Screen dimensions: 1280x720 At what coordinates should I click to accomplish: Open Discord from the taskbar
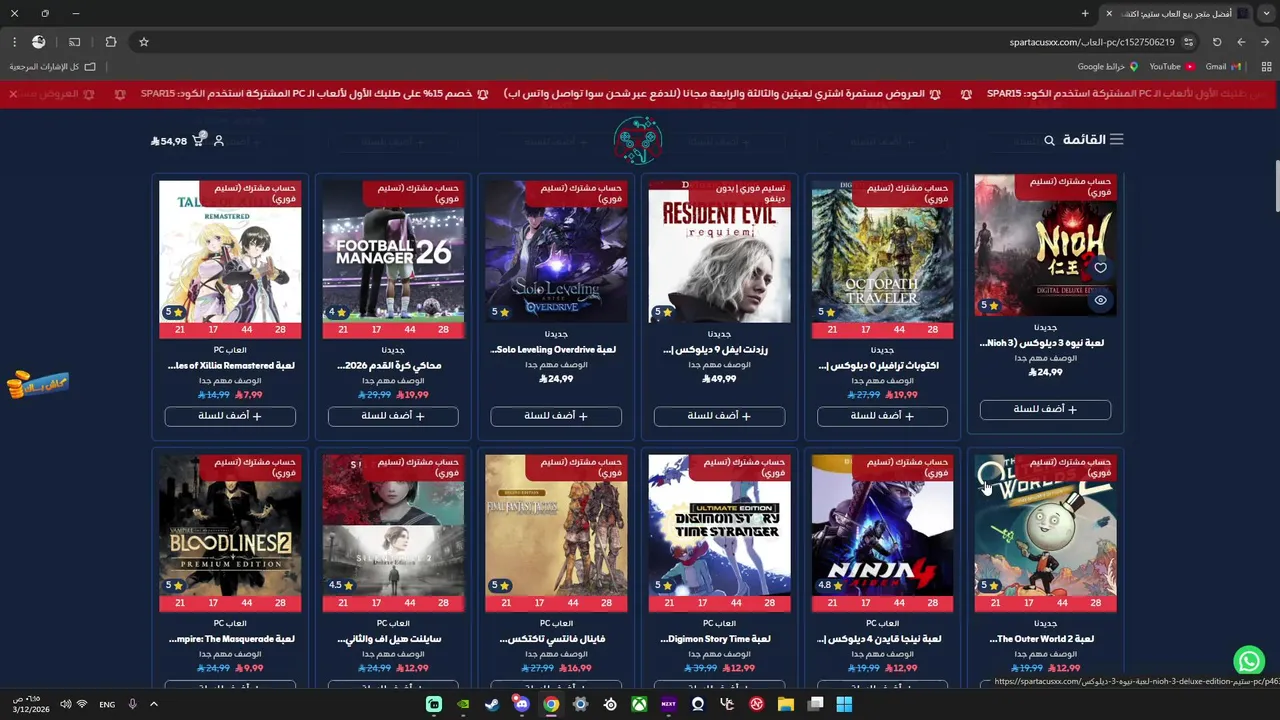pos(521,704)
